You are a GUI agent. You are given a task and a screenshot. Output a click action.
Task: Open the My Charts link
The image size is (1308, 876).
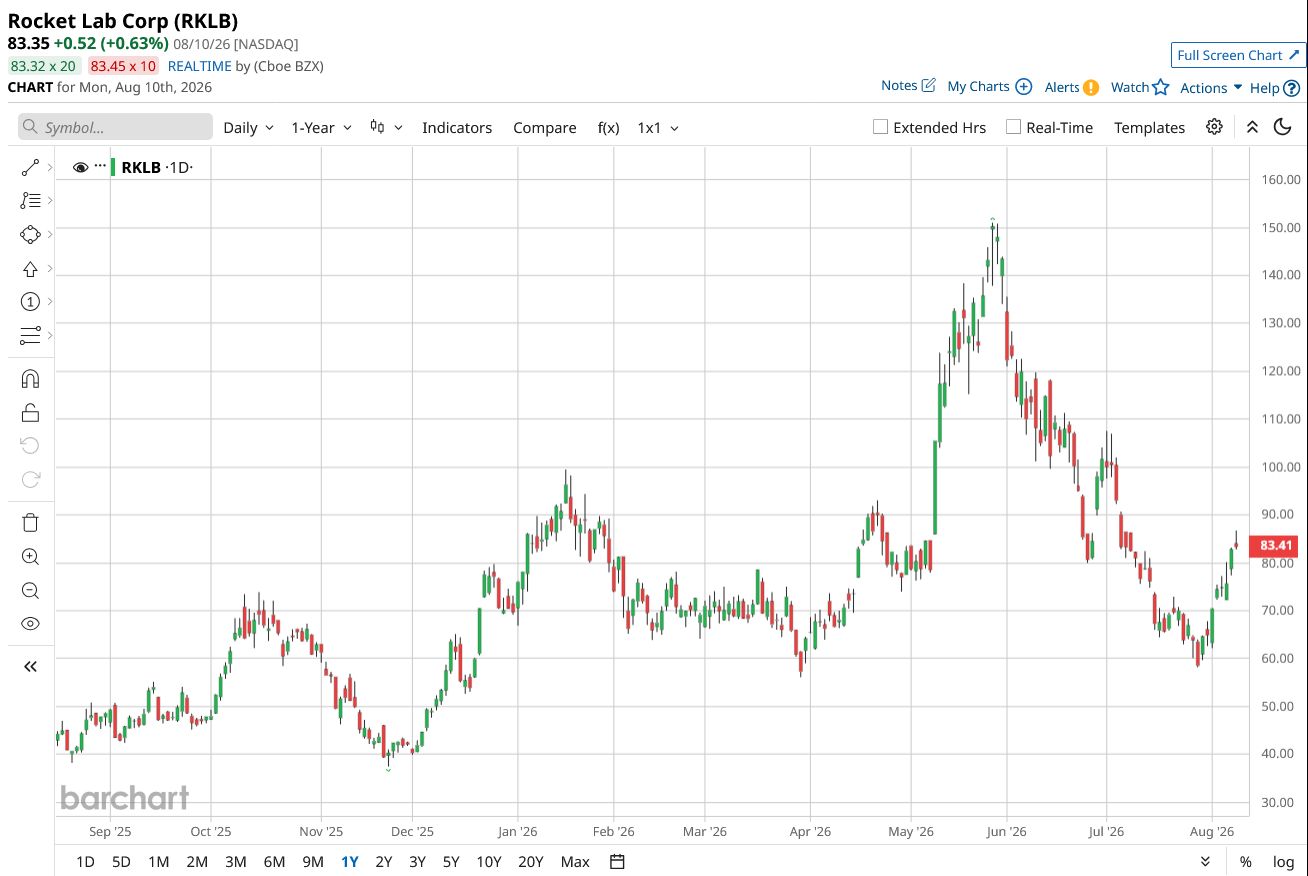(x=978, y=87)
